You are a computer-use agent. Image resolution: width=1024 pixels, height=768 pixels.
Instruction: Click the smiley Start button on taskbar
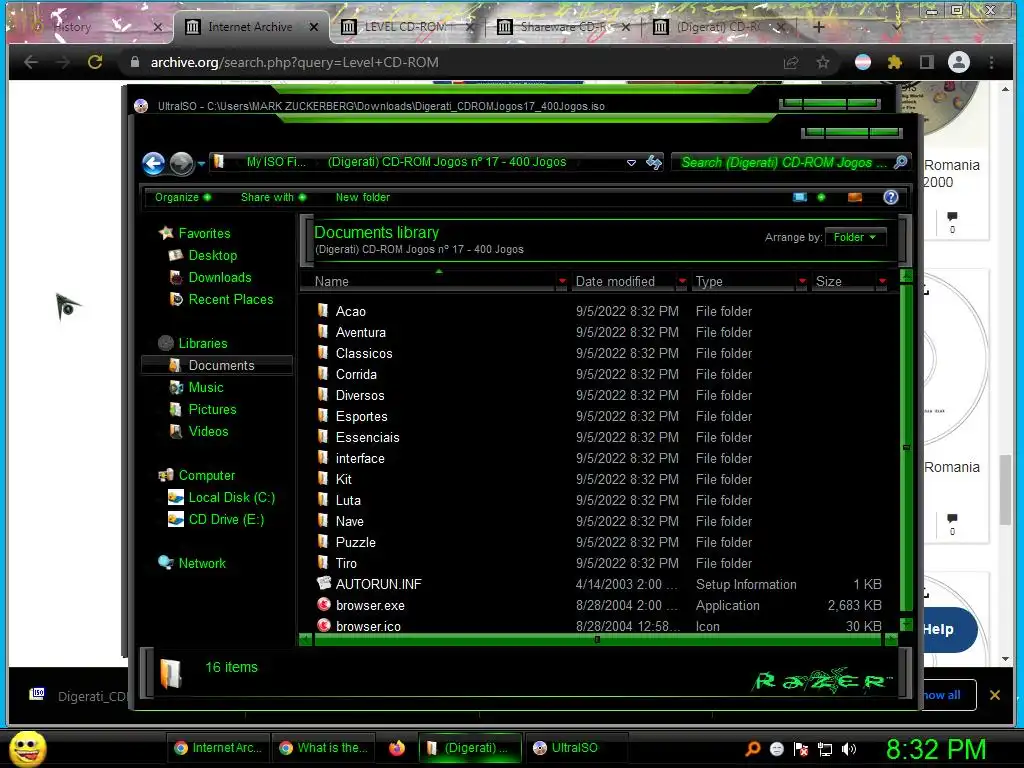(27, 748)
